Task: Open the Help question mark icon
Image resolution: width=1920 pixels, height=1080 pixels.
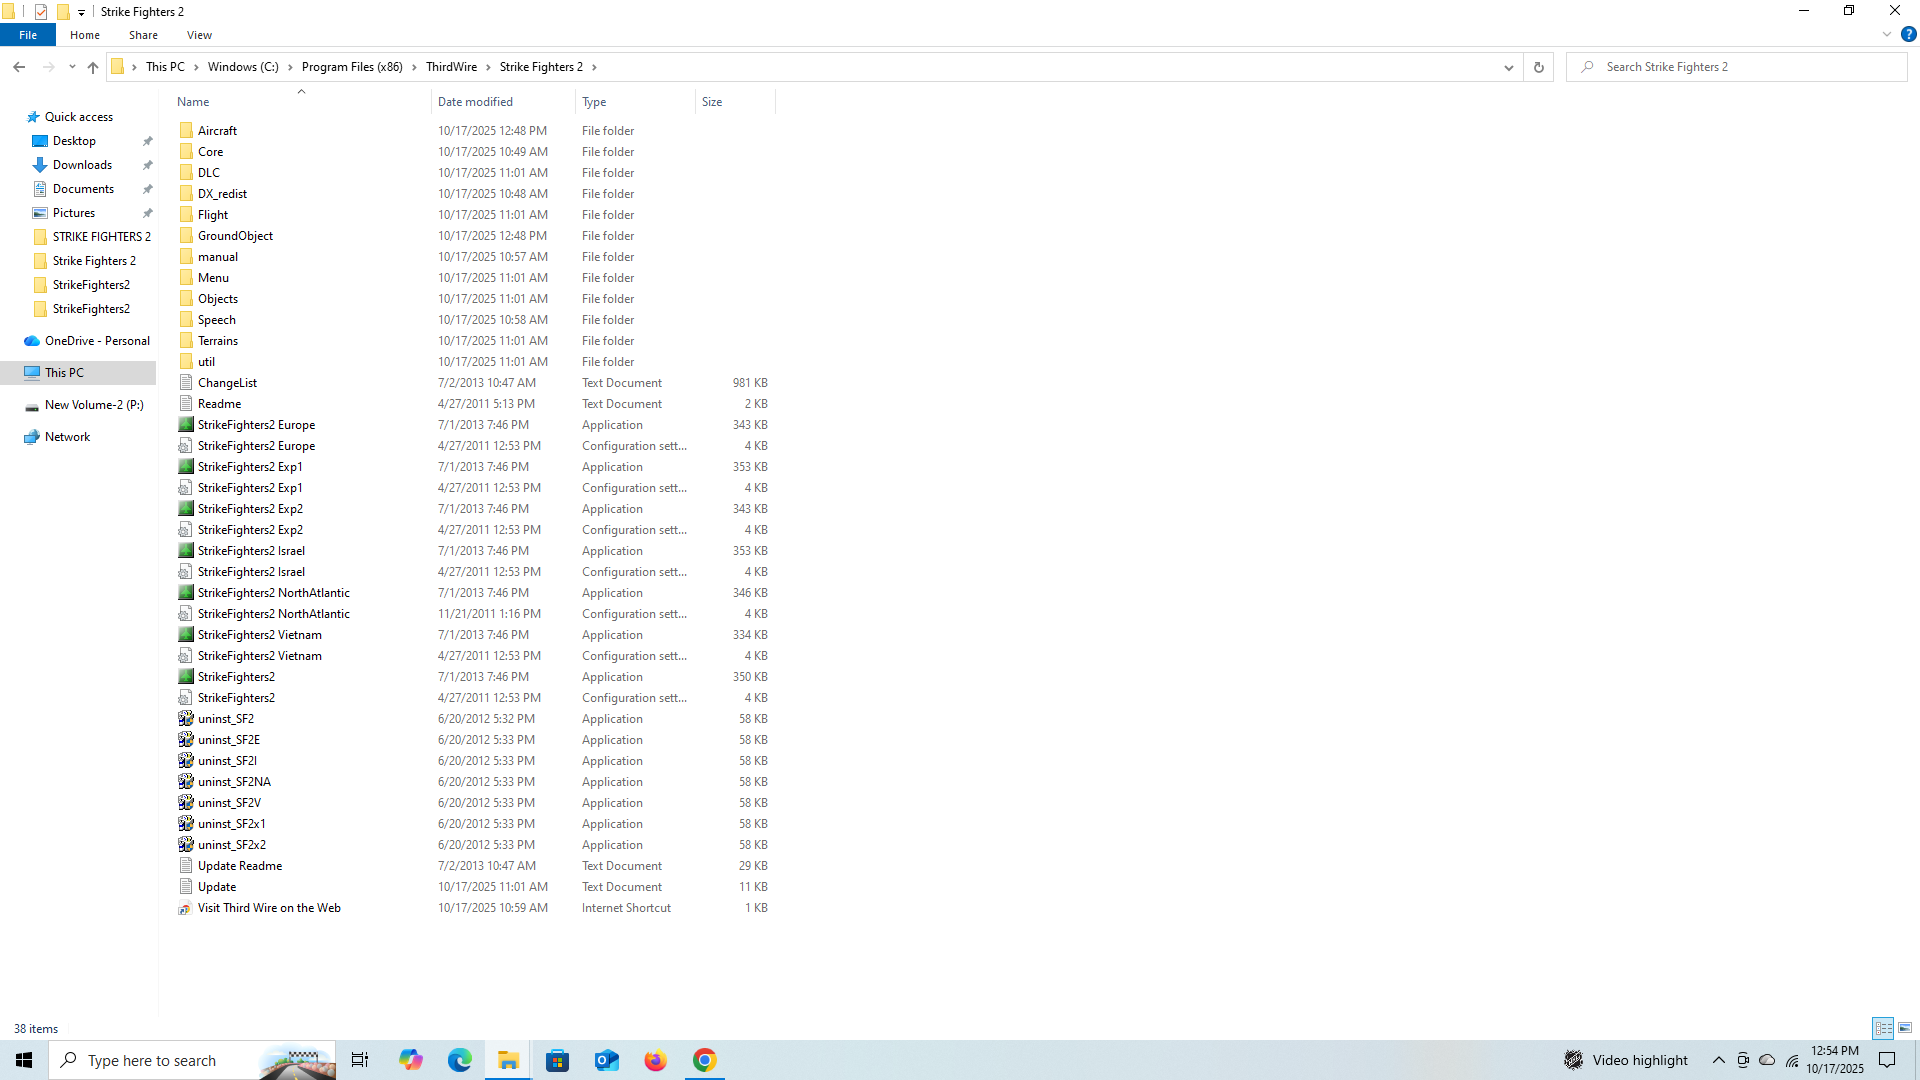Action: tap(1908, 34)
